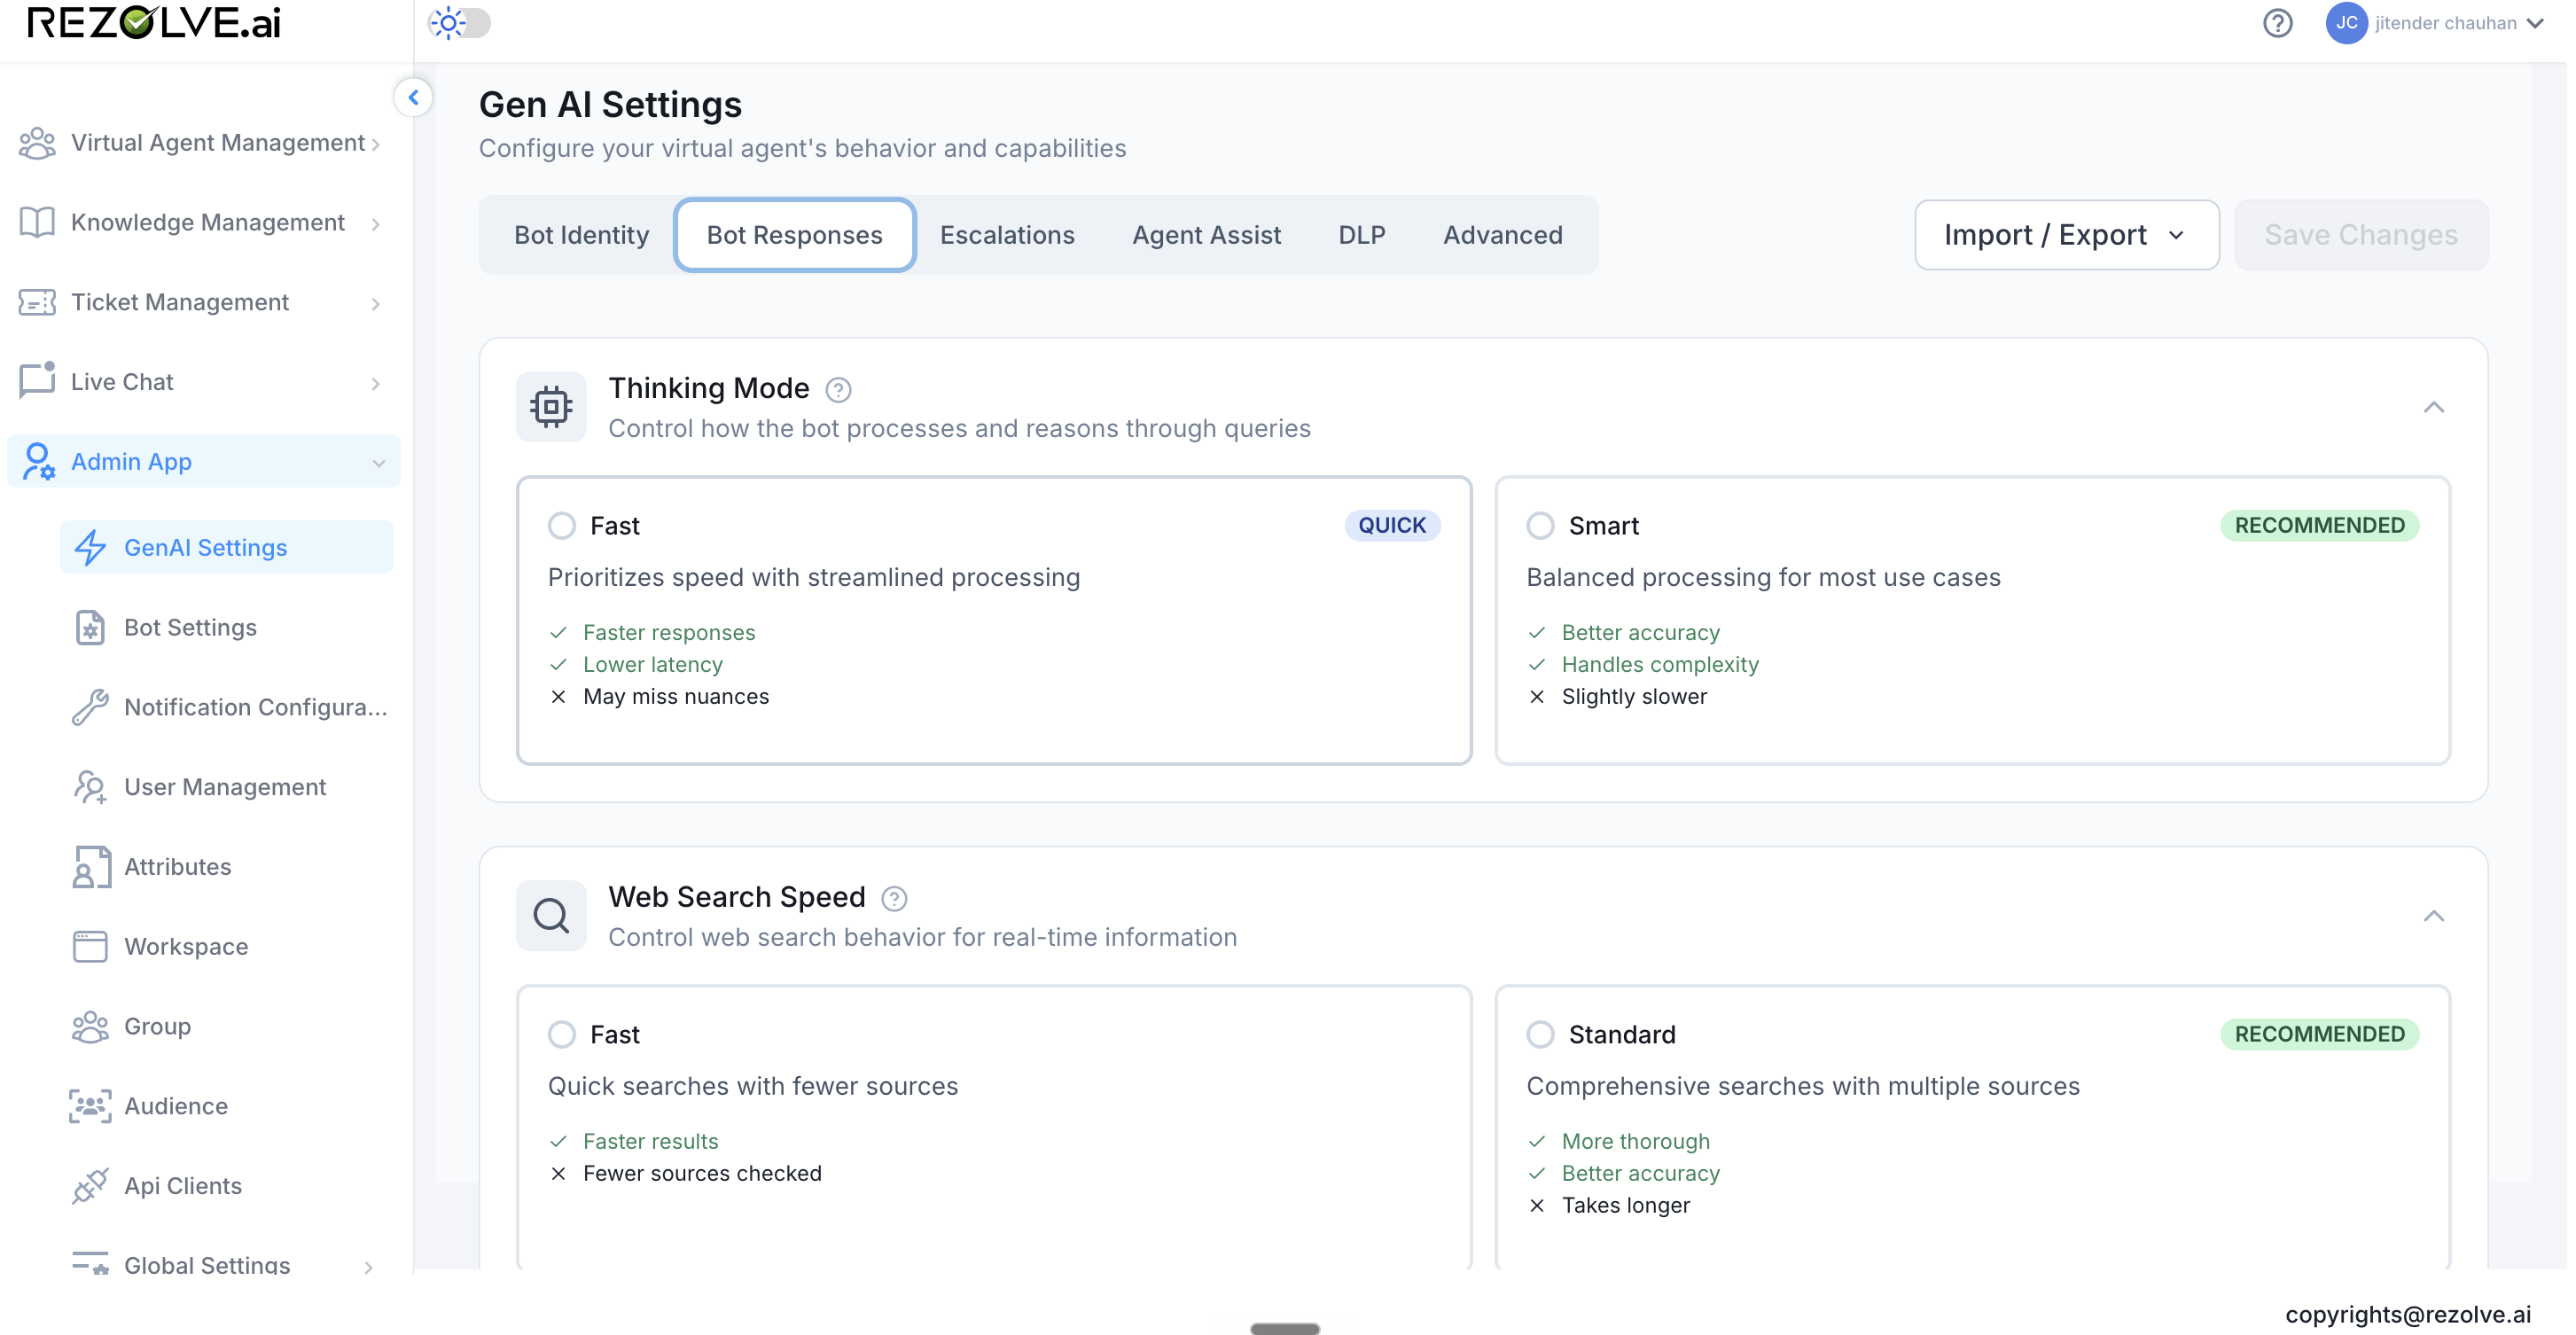Viewport: 2576px width, 1335px height.
Task: Open the Api Clients sidebar item
Action: coord(226,1186)
